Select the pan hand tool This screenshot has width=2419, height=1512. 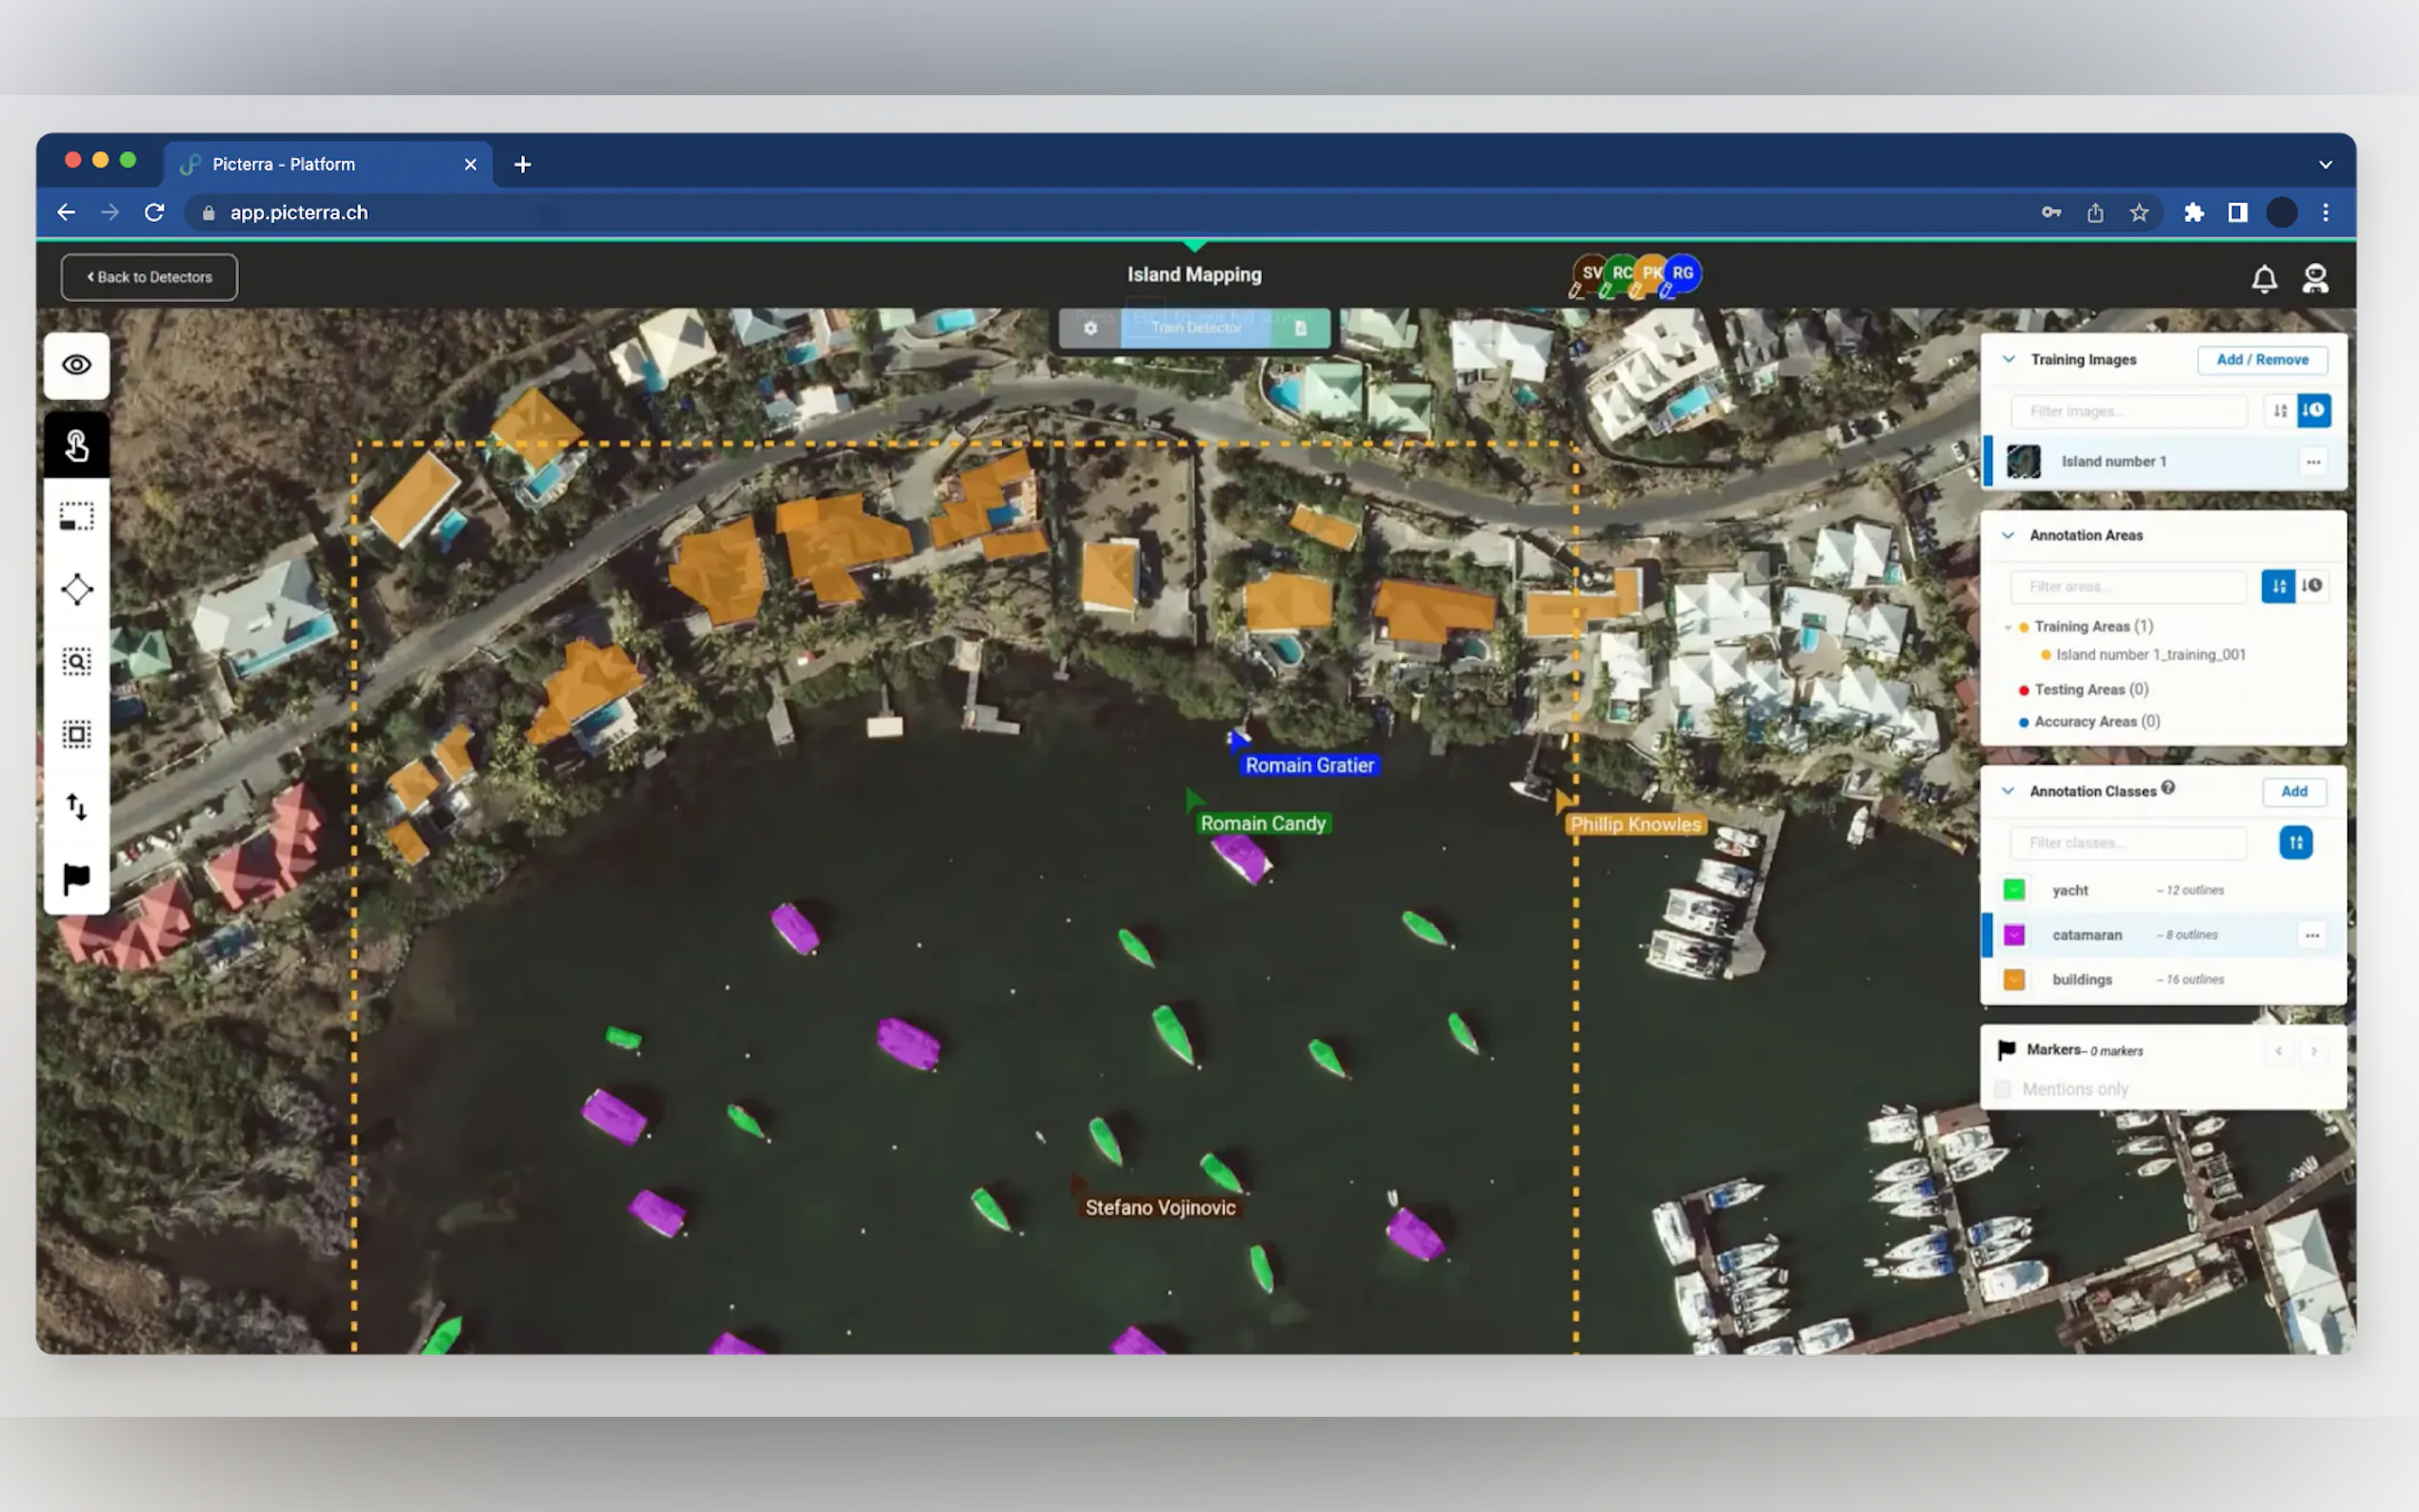(x=76, y=445)
